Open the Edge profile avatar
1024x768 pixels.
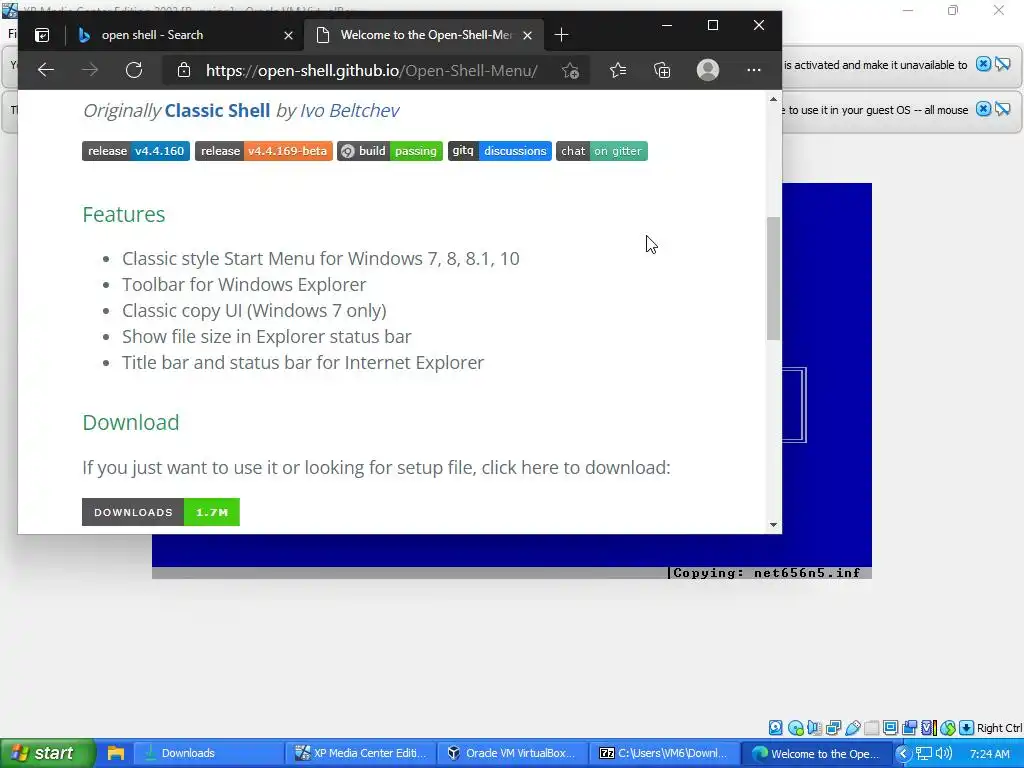coord(708,70)
